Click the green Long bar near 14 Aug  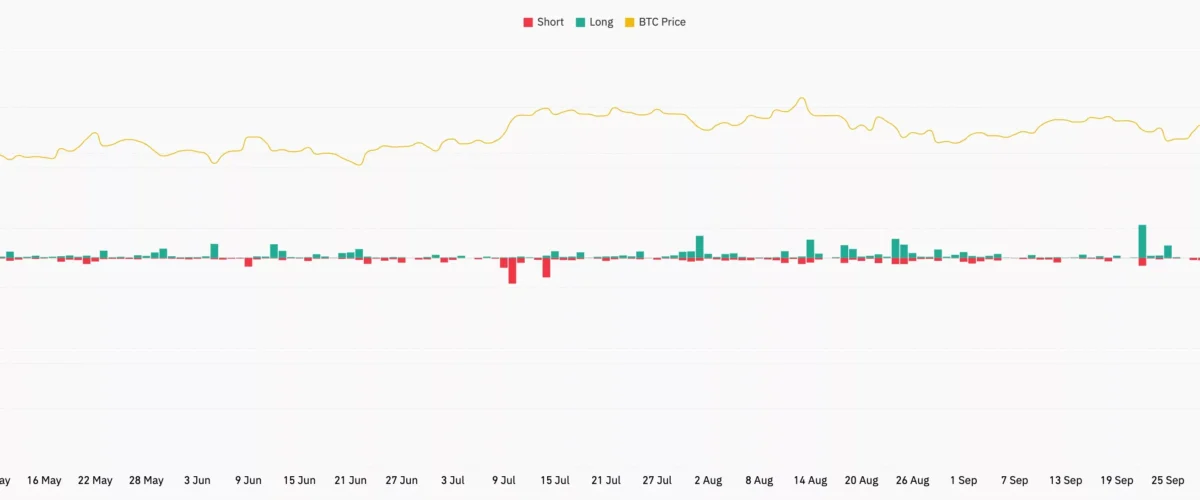[x=810, y=248]
